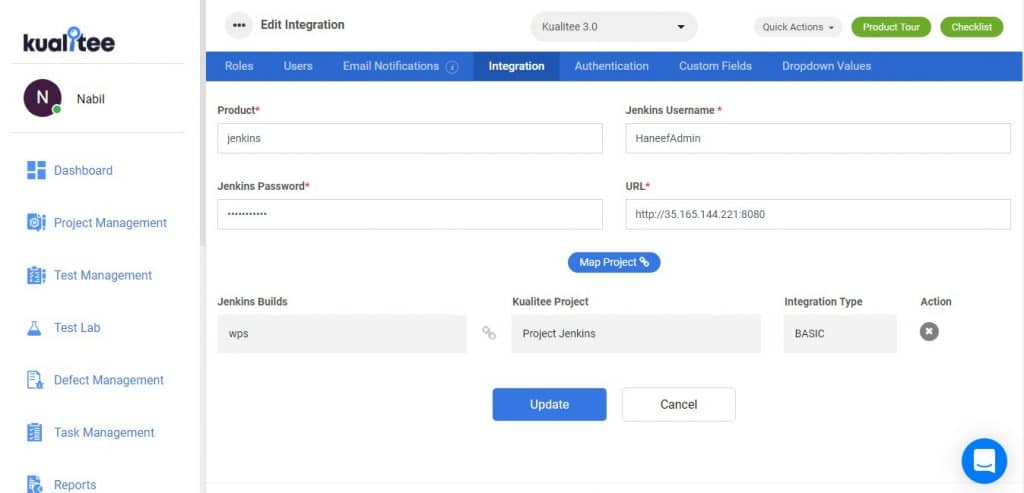The image size is (1024, 493).
Task: Click the Checklist button
Action: click(x=972, y=27)
